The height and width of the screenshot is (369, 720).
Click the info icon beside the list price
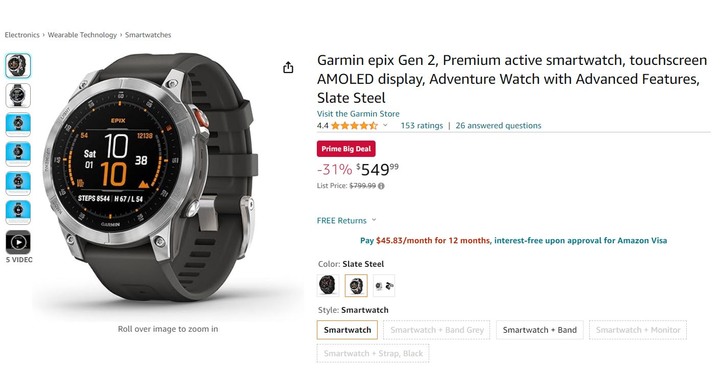pyautogui.click(x=381, y=186)
